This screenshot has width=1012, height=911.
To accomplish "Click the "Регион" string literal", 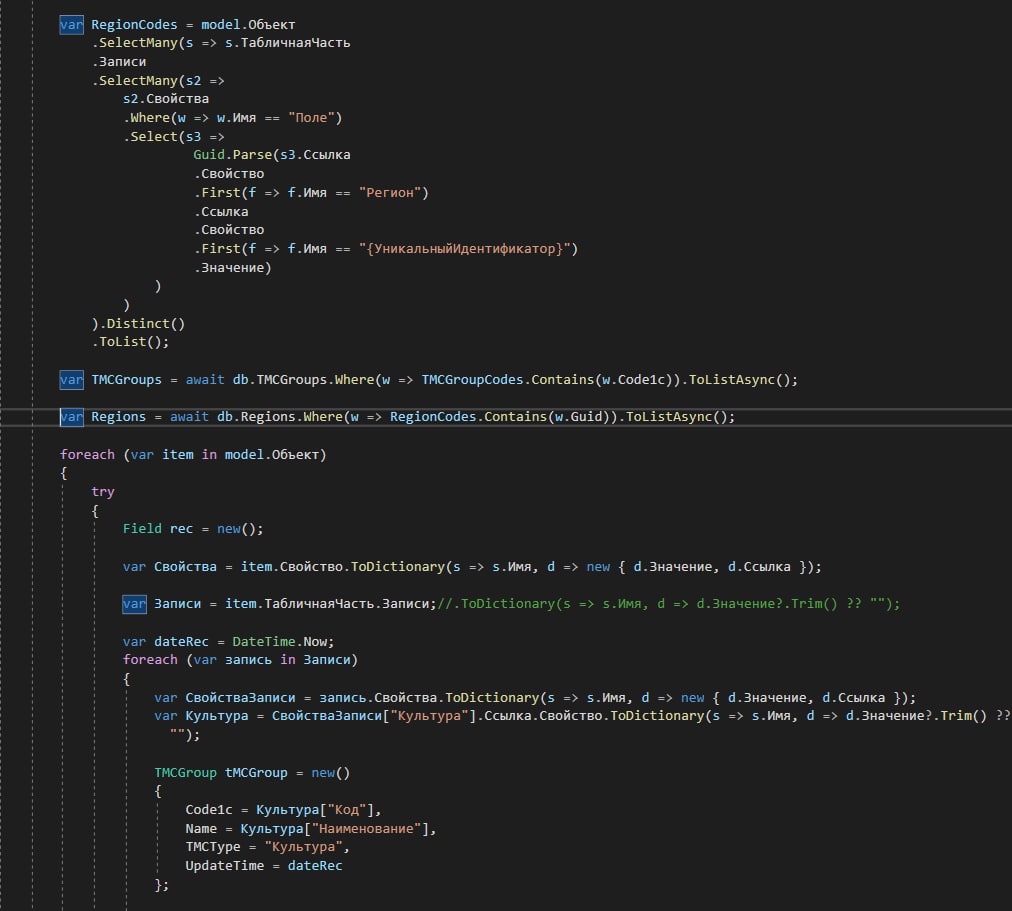I will [390, 193].
